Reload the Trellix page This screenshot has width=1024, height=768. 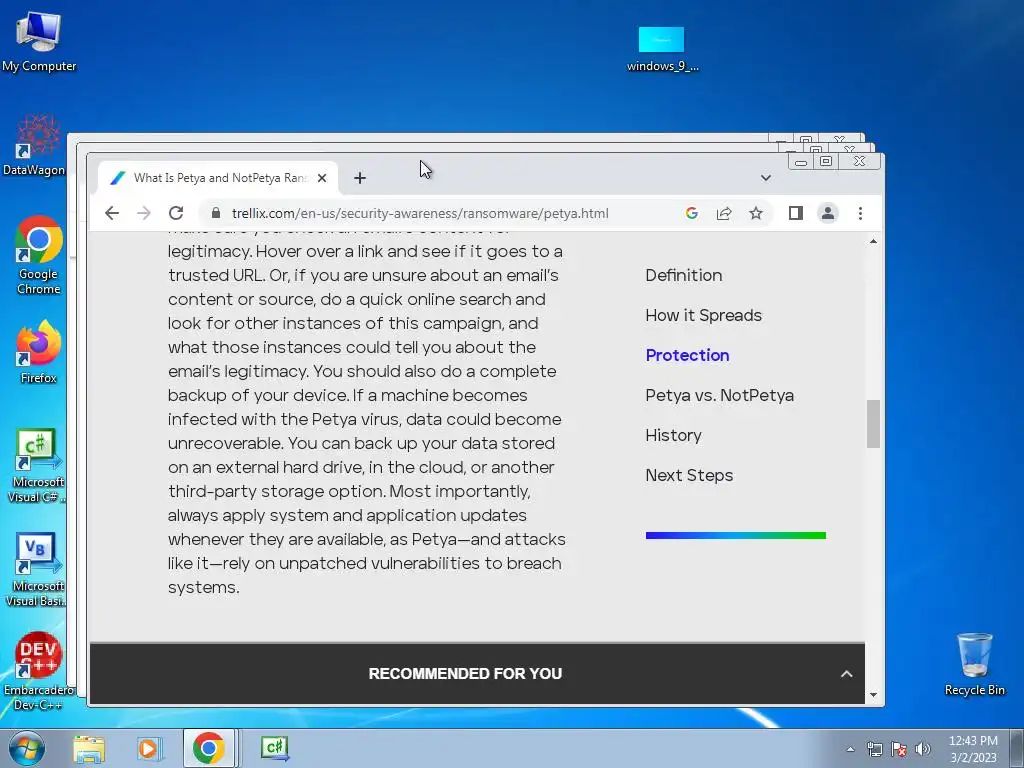click(x=176, y=213)
